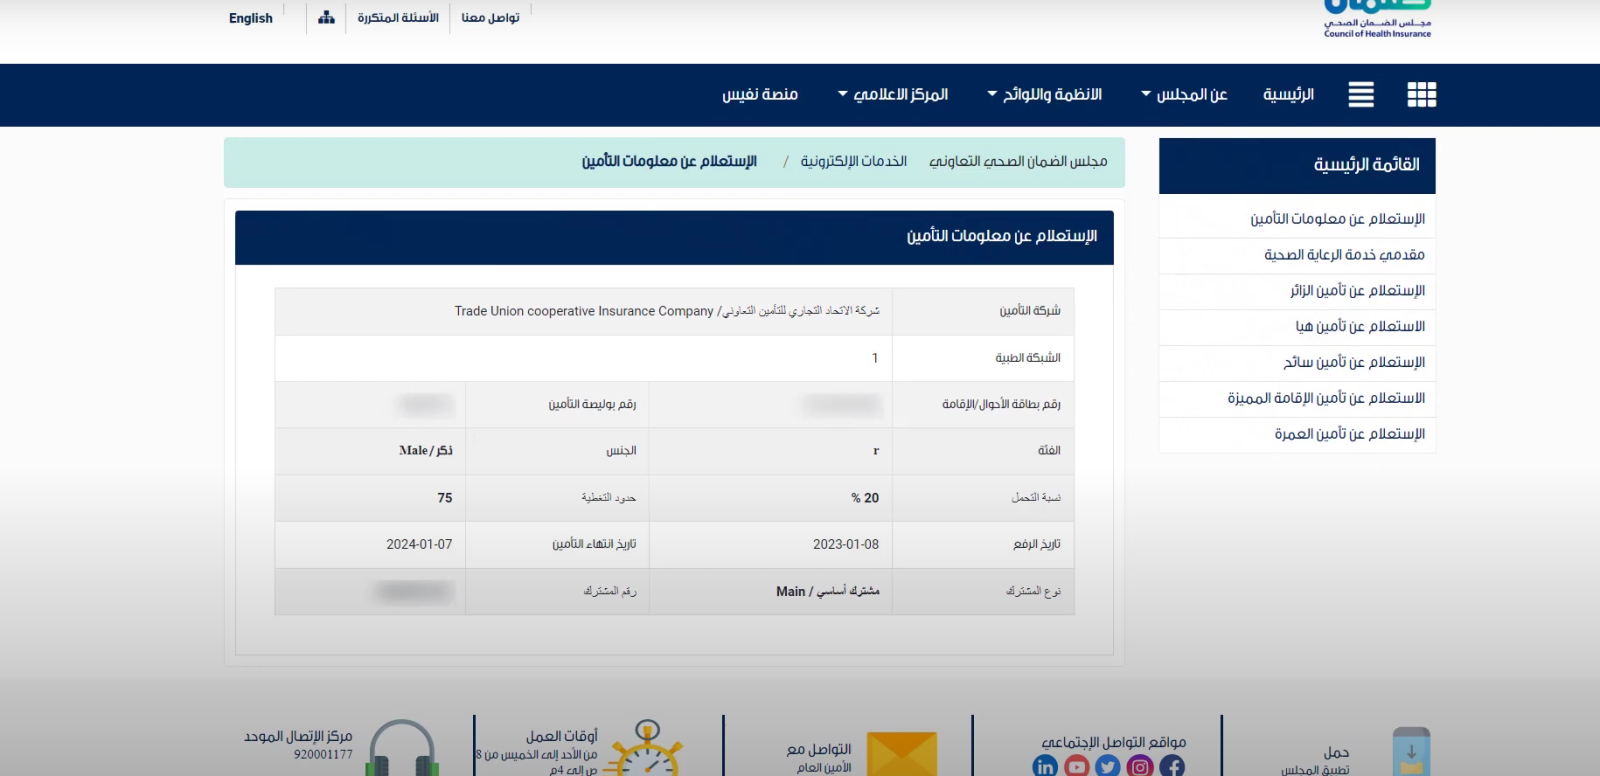Screen dimensions: 1600x776
Task: Select الإستعلام عن تأمين سائح in sidebar
Action: [x=1297, y=363]
